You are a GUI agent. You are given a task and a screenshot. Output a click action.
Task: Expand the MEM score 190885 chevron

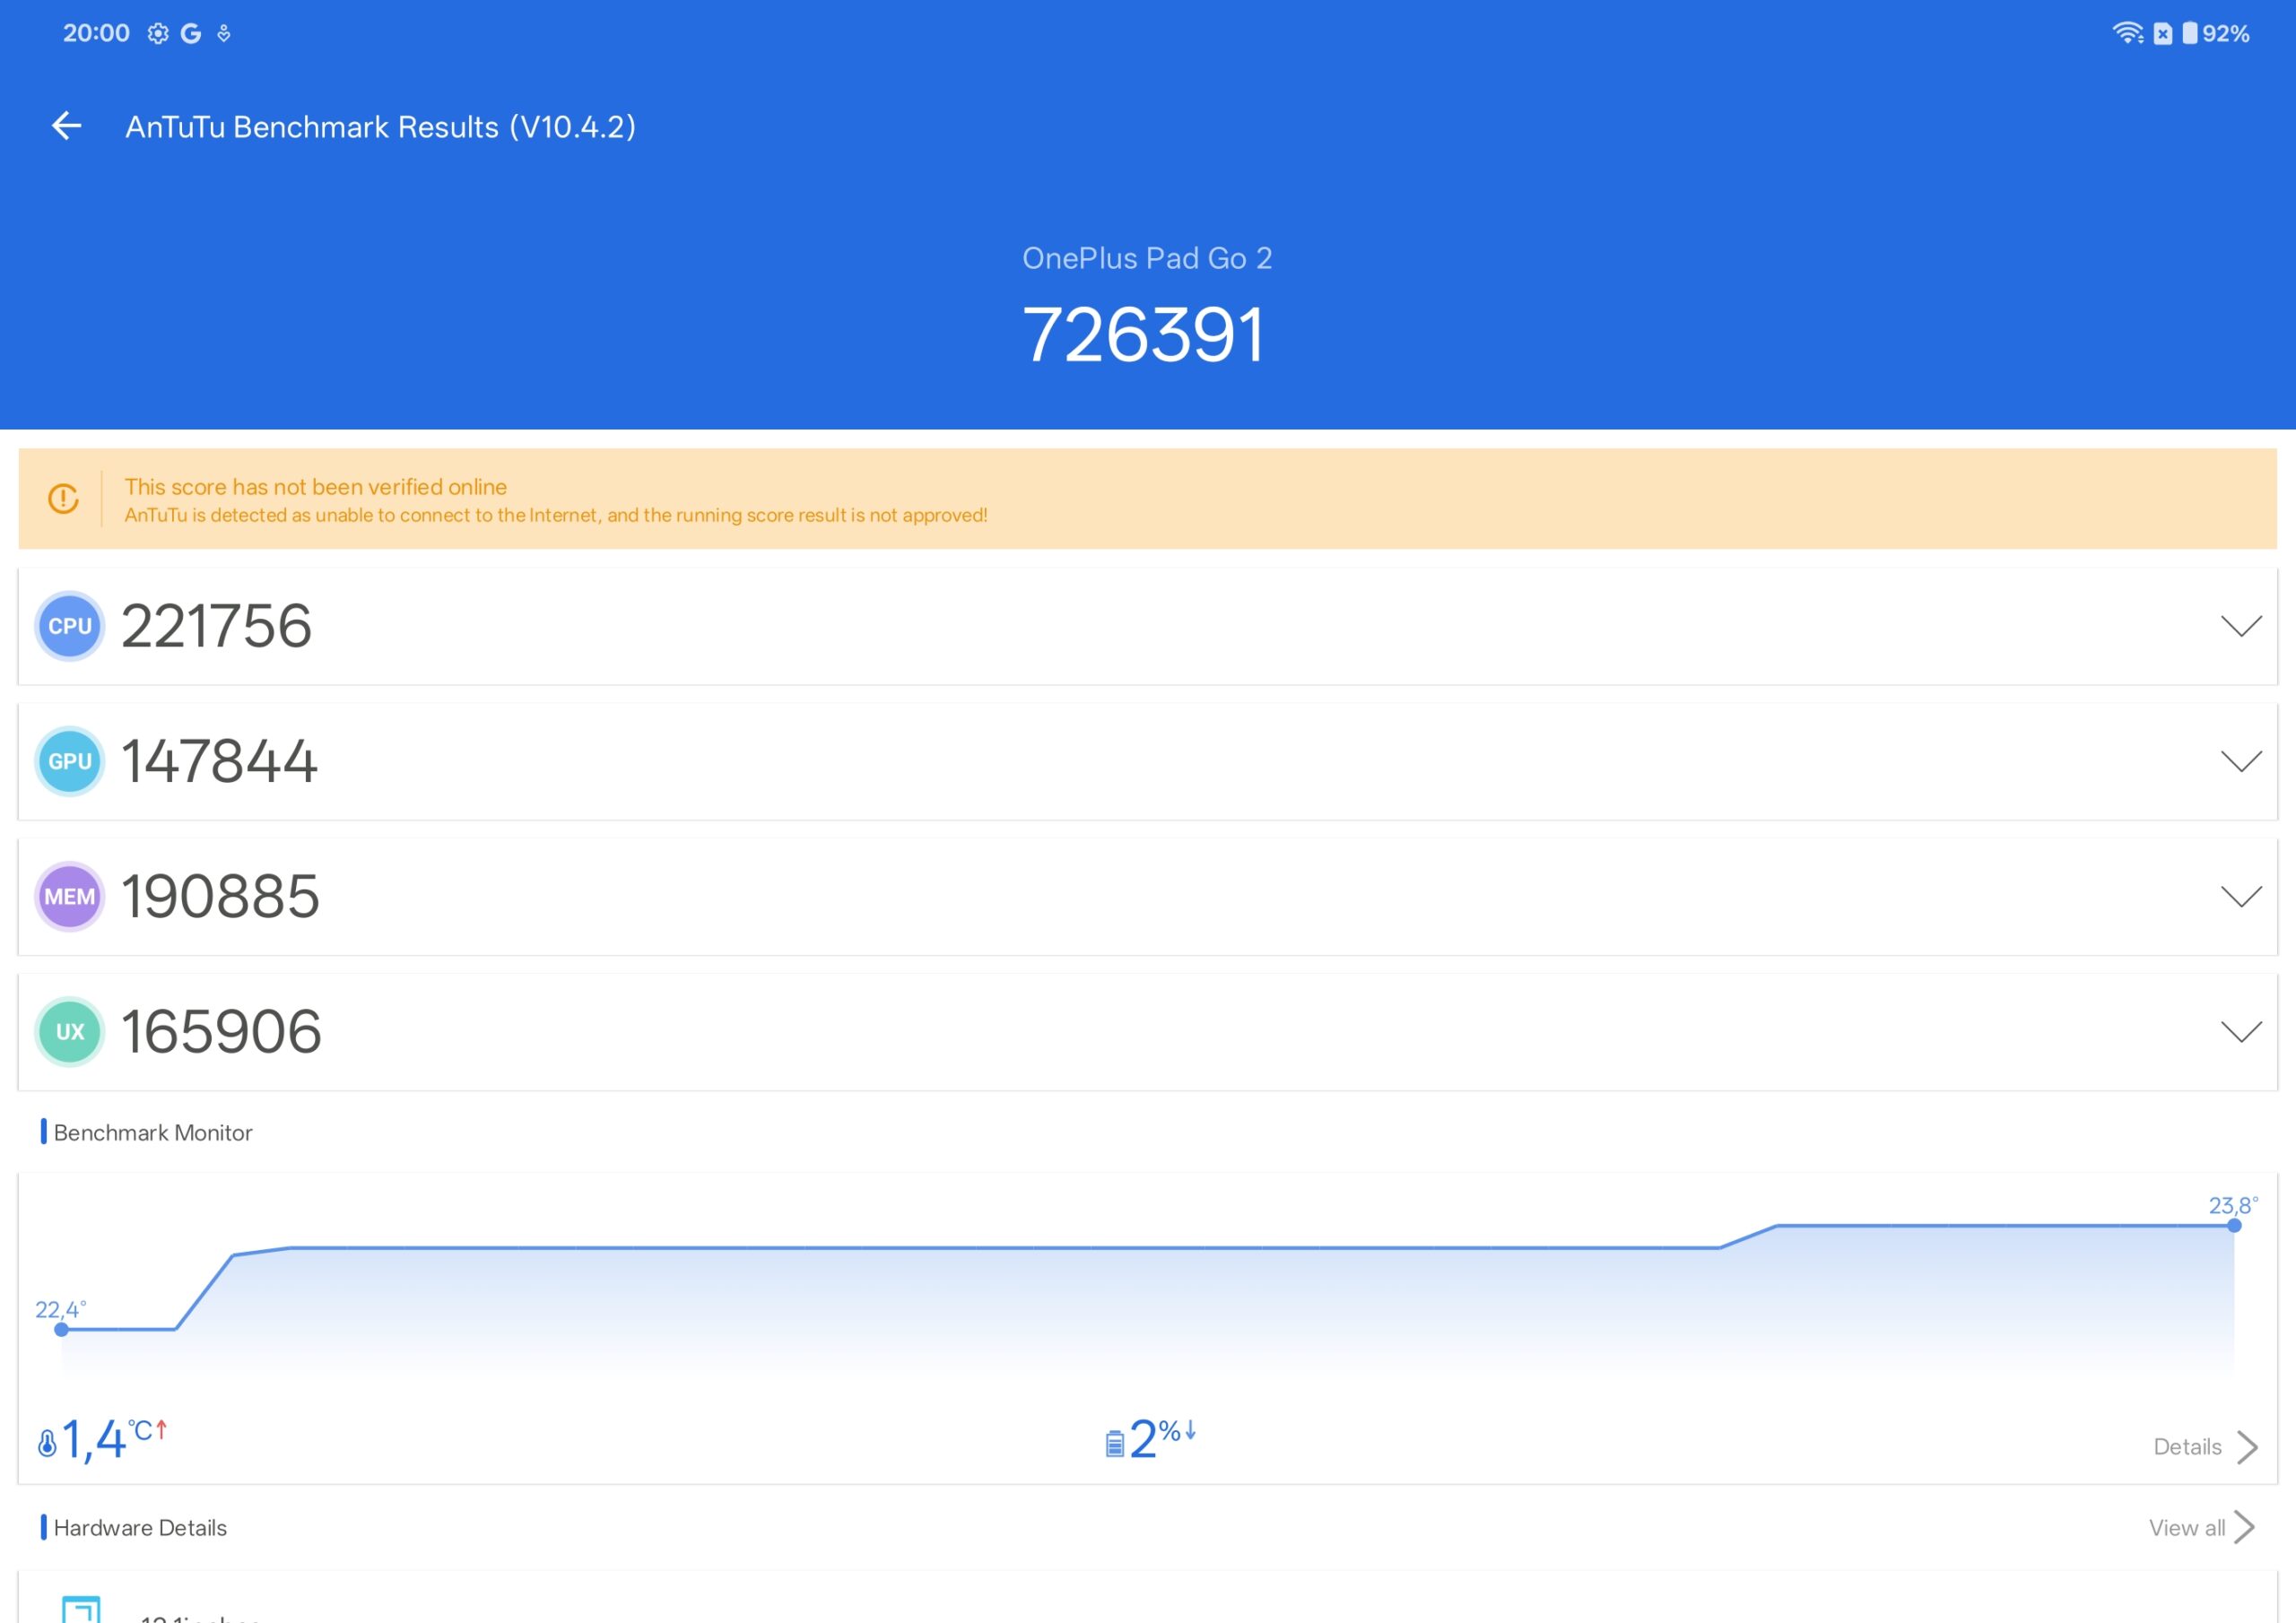(x=2241, y=896)
